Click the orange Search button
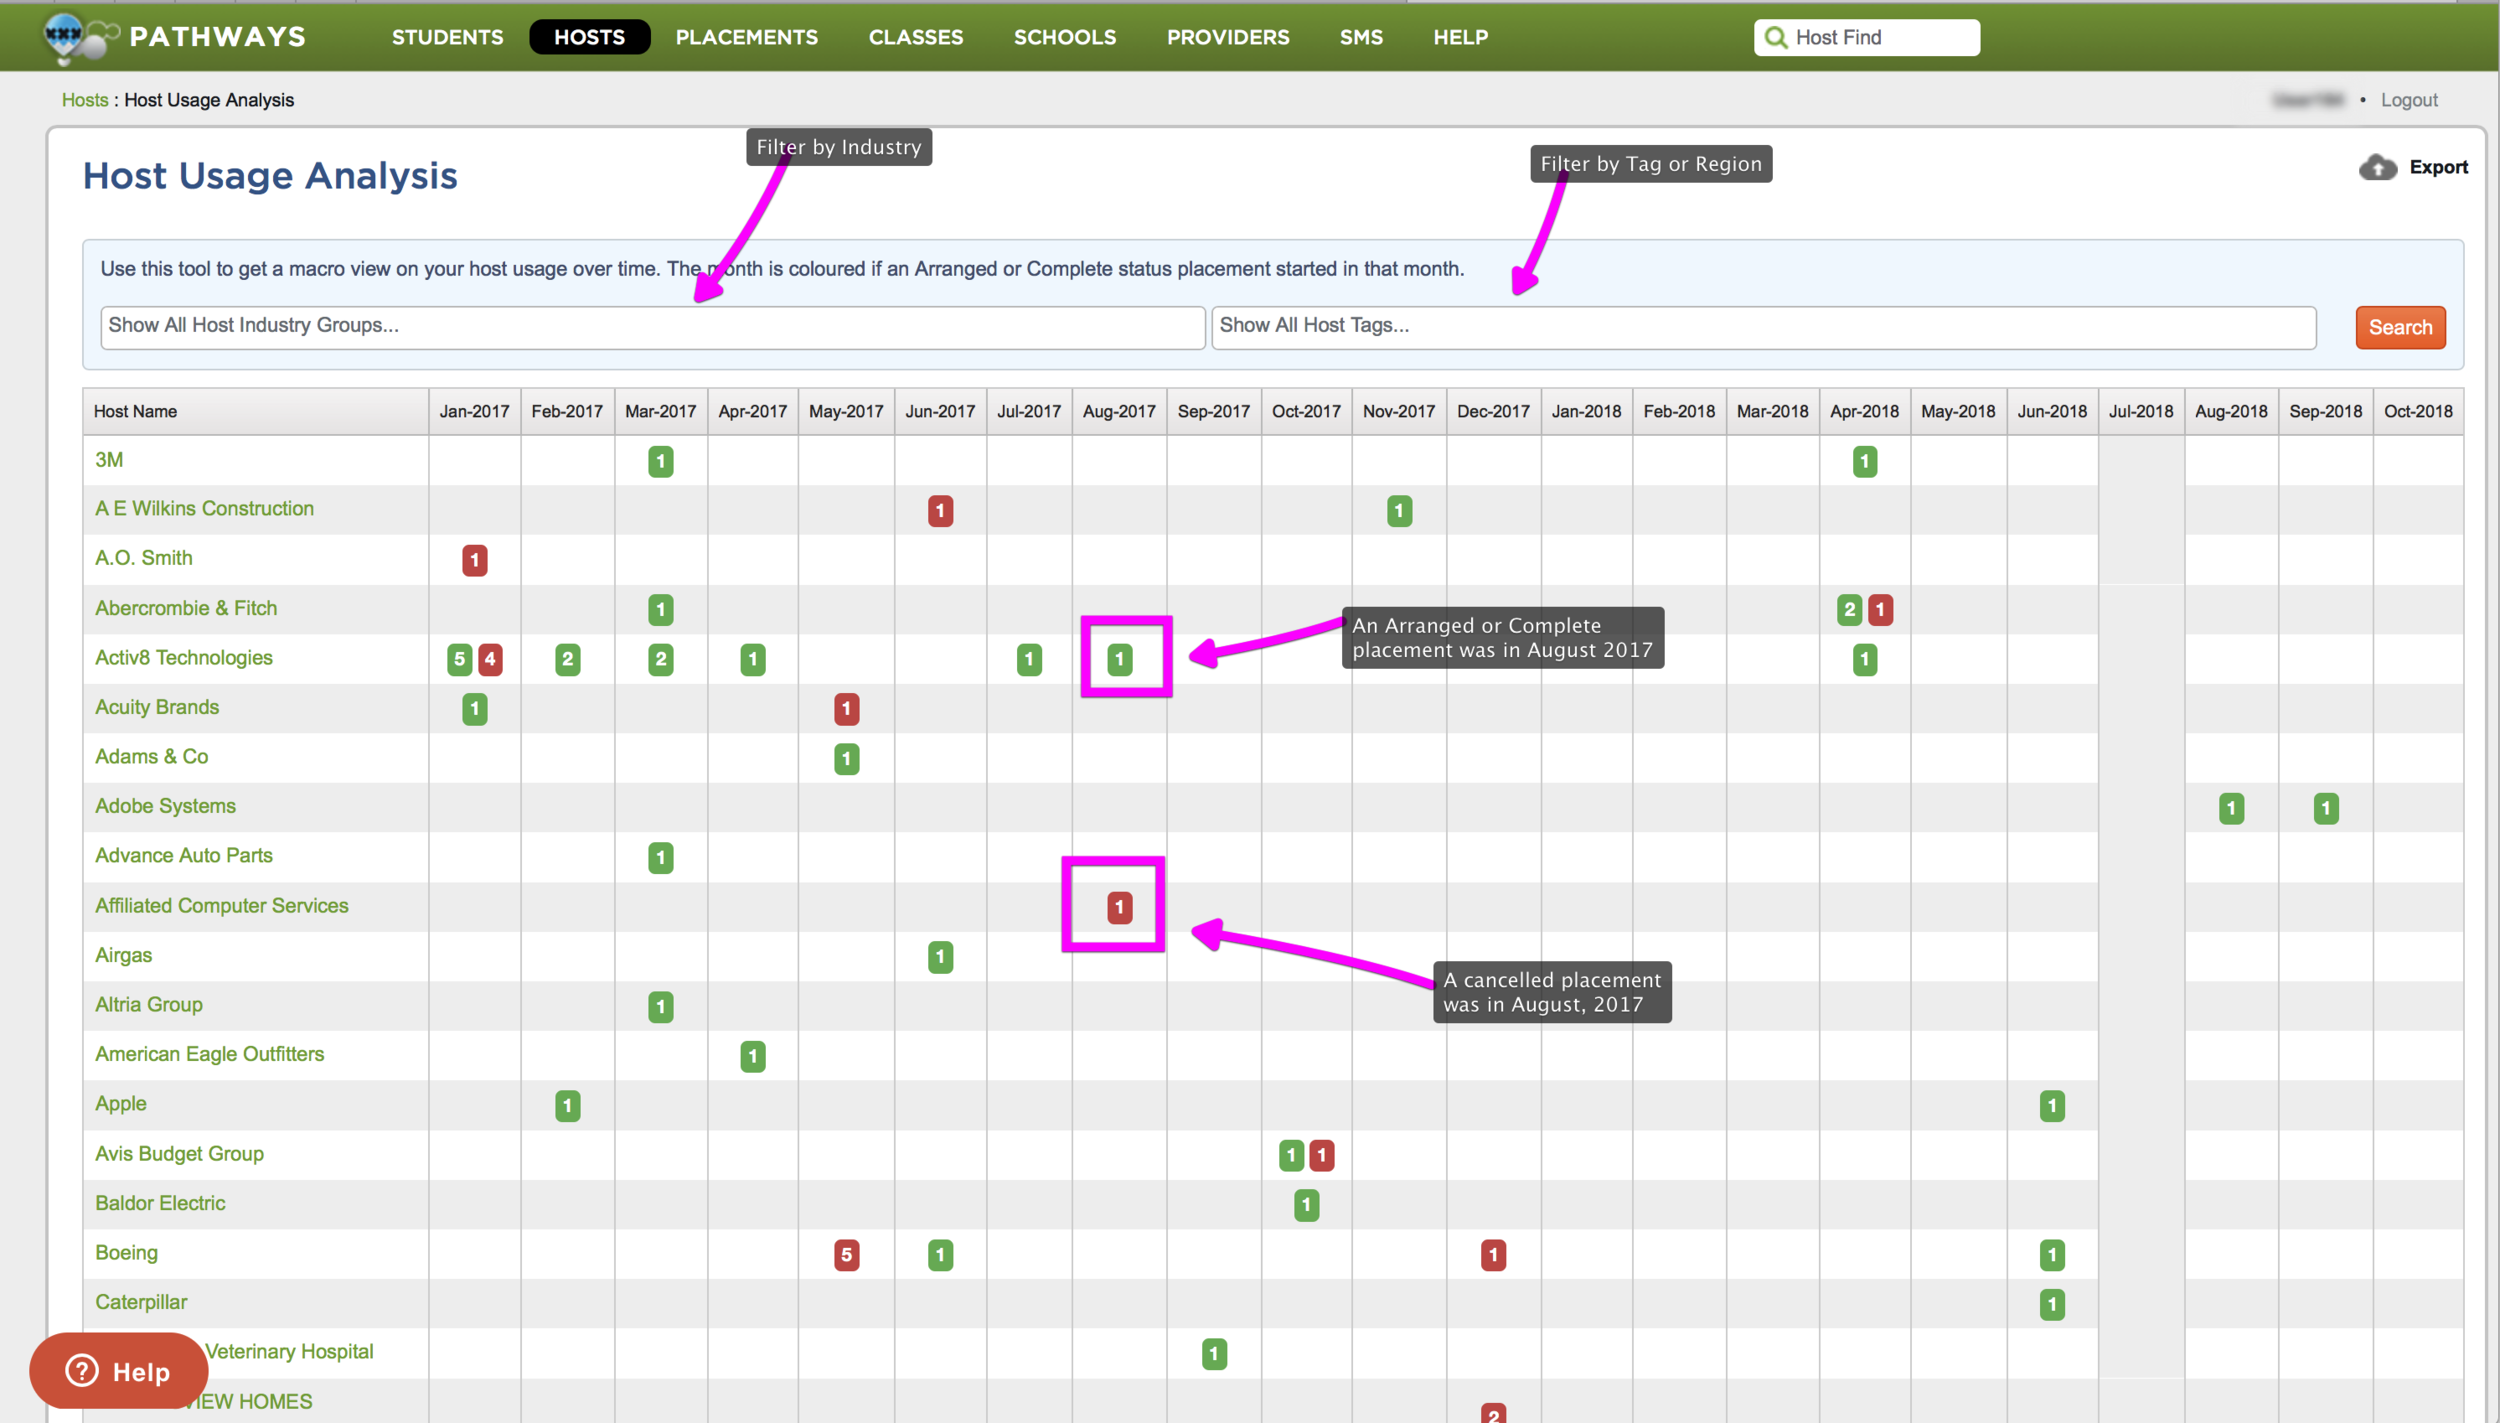 pos(2400,327)
